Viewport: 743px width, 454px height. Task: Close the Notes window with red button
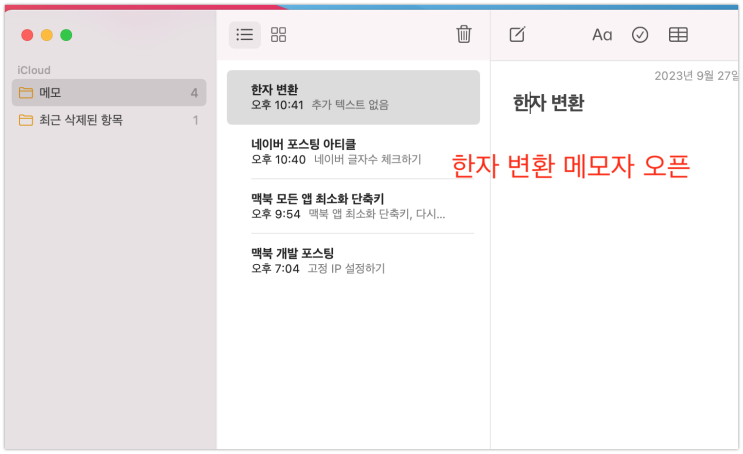(x=27, y=35)
